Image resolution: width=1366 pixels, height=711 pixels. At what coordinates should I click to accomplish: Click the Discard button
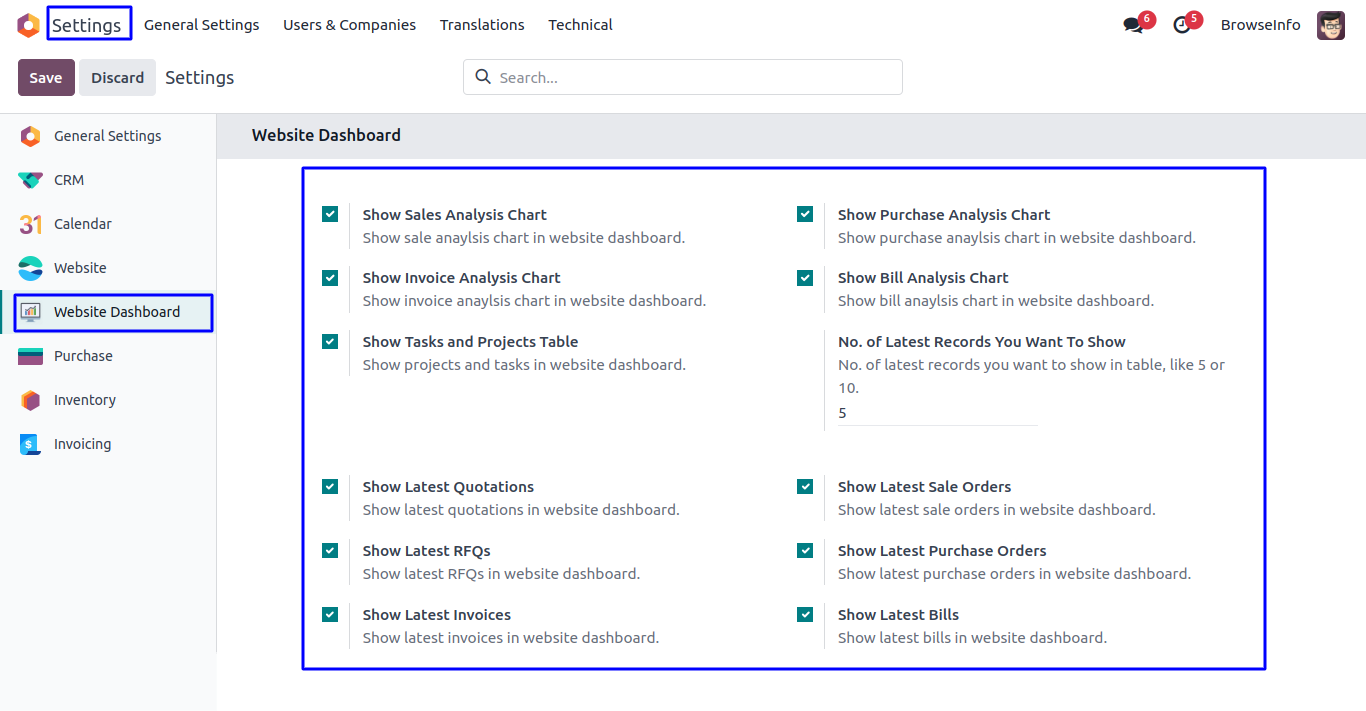[x=118, y=78]
